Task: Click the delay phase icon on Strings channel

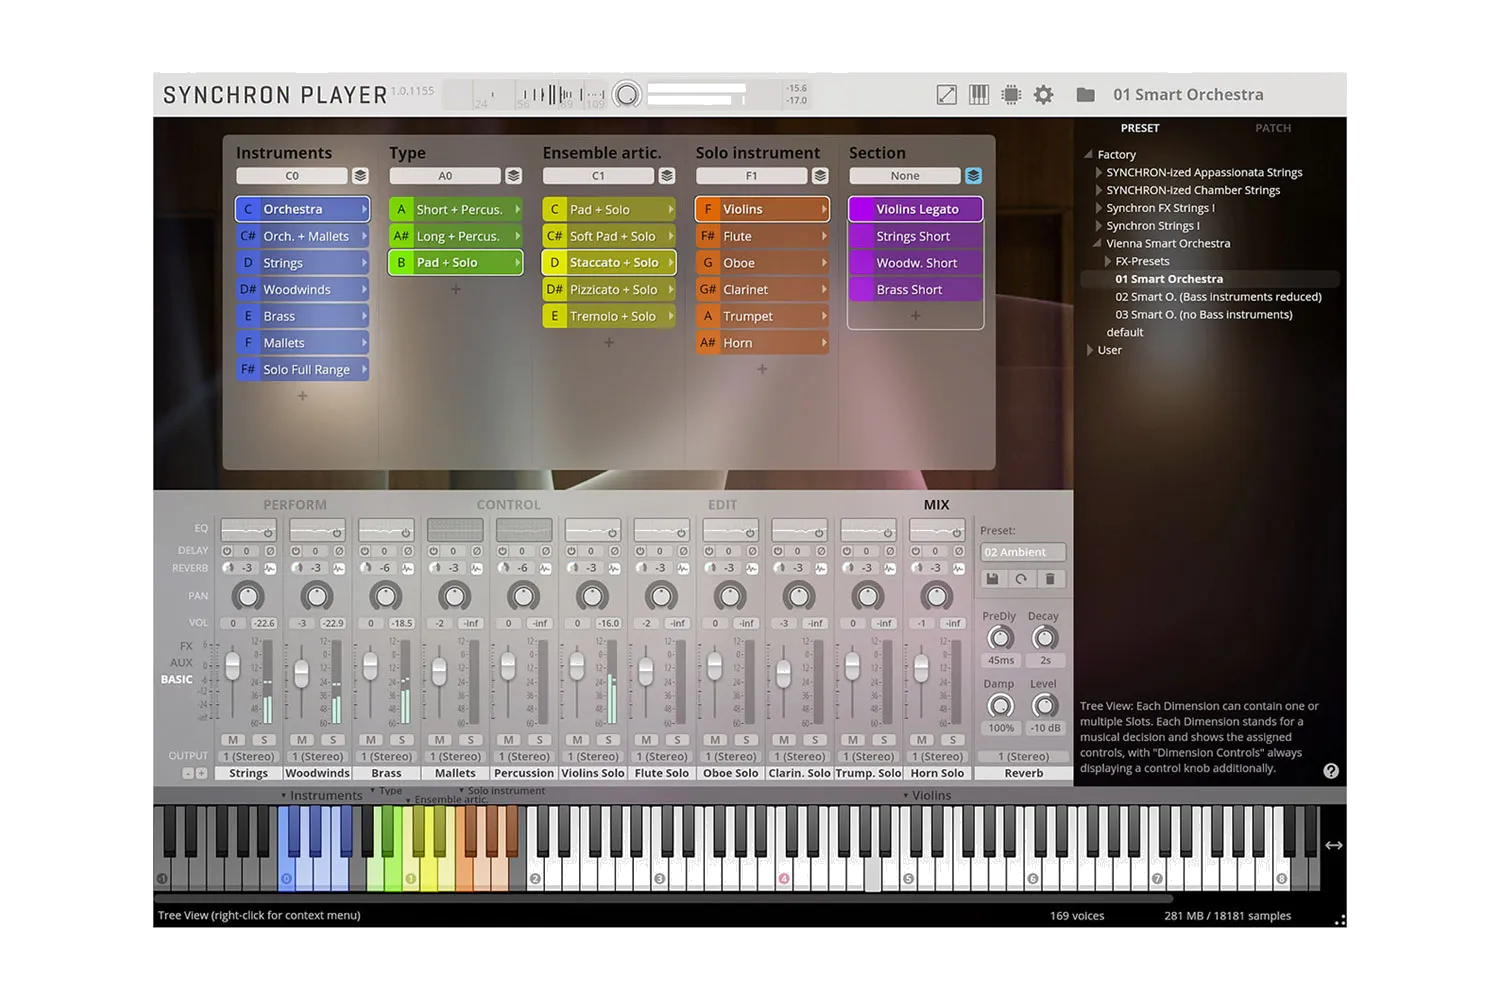Action: click(270, 551)
